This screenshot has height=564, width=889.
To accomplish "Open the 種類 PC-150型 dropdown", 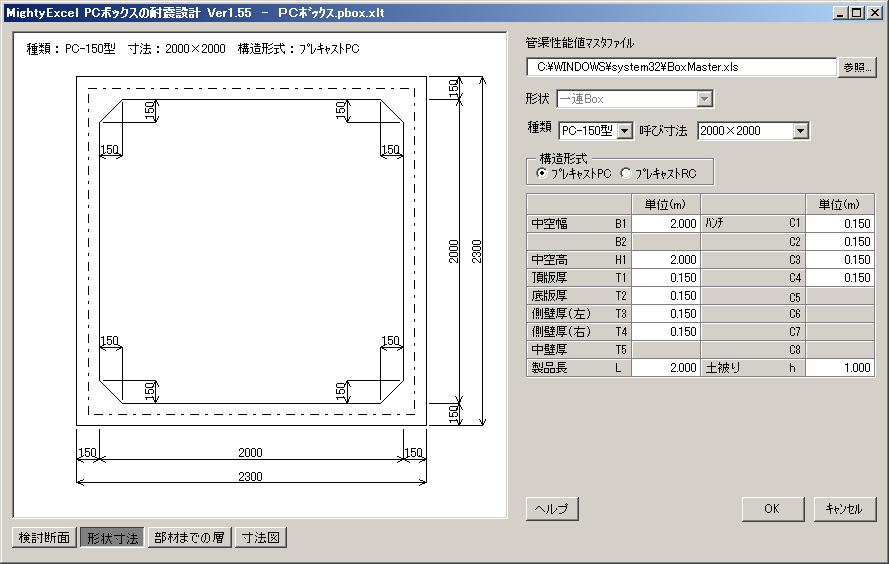I will pyautogui.click(x=624, y=131).
